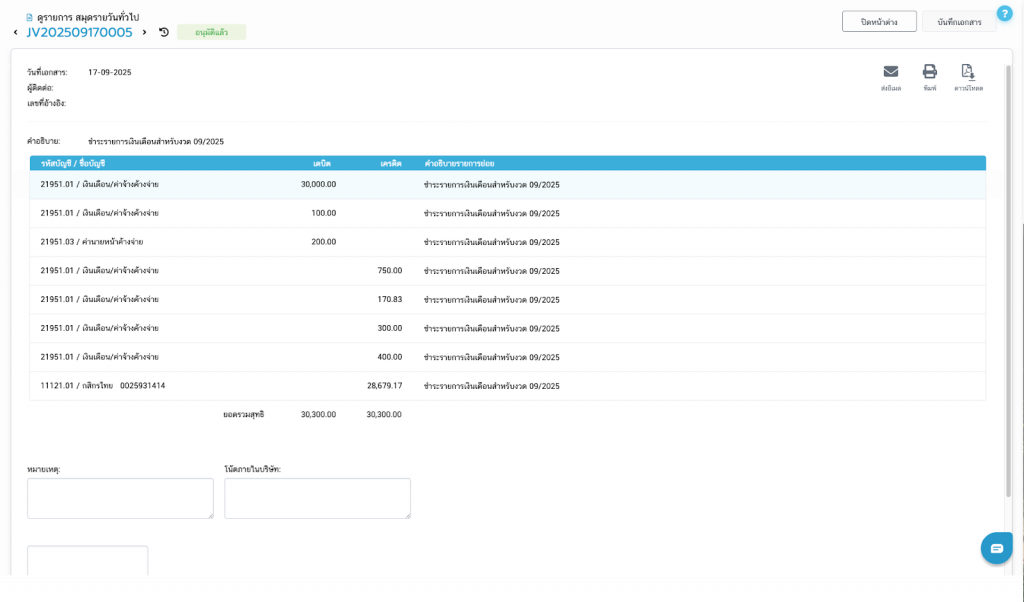
Task: Open the blue help question mark
Action: point(1004,13)
